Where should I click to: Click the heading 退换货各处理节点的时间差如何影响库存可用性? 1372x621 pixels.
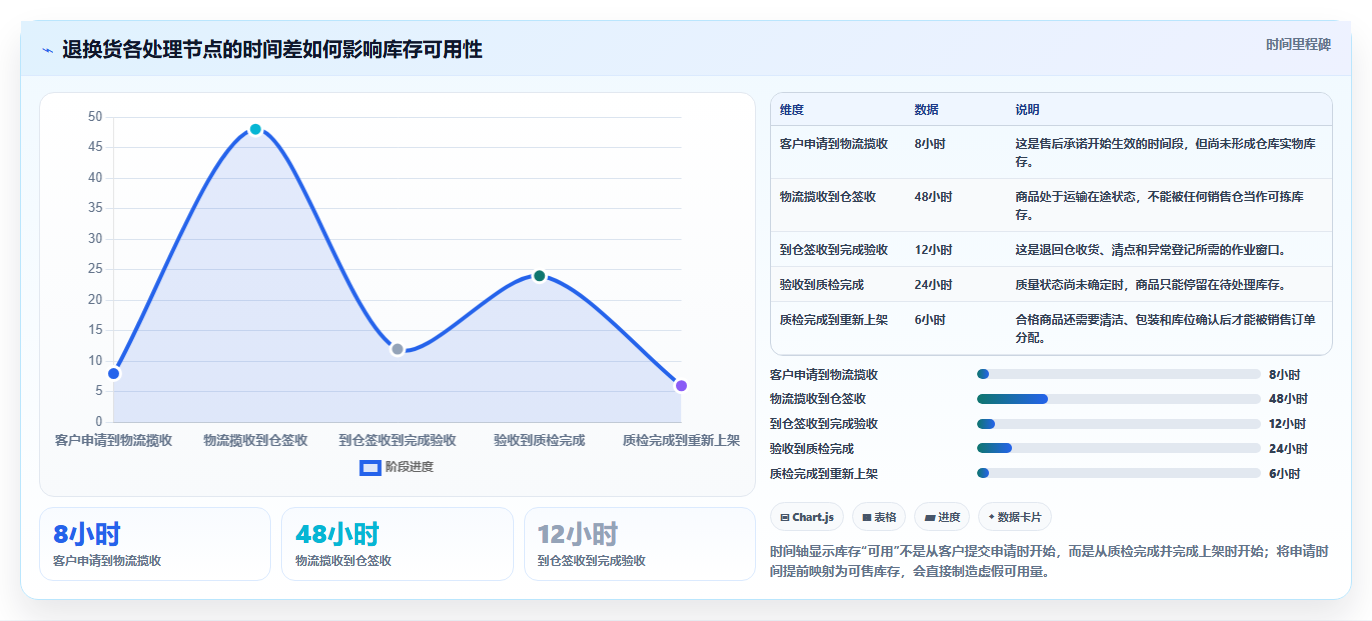click(x=272, y=49)
